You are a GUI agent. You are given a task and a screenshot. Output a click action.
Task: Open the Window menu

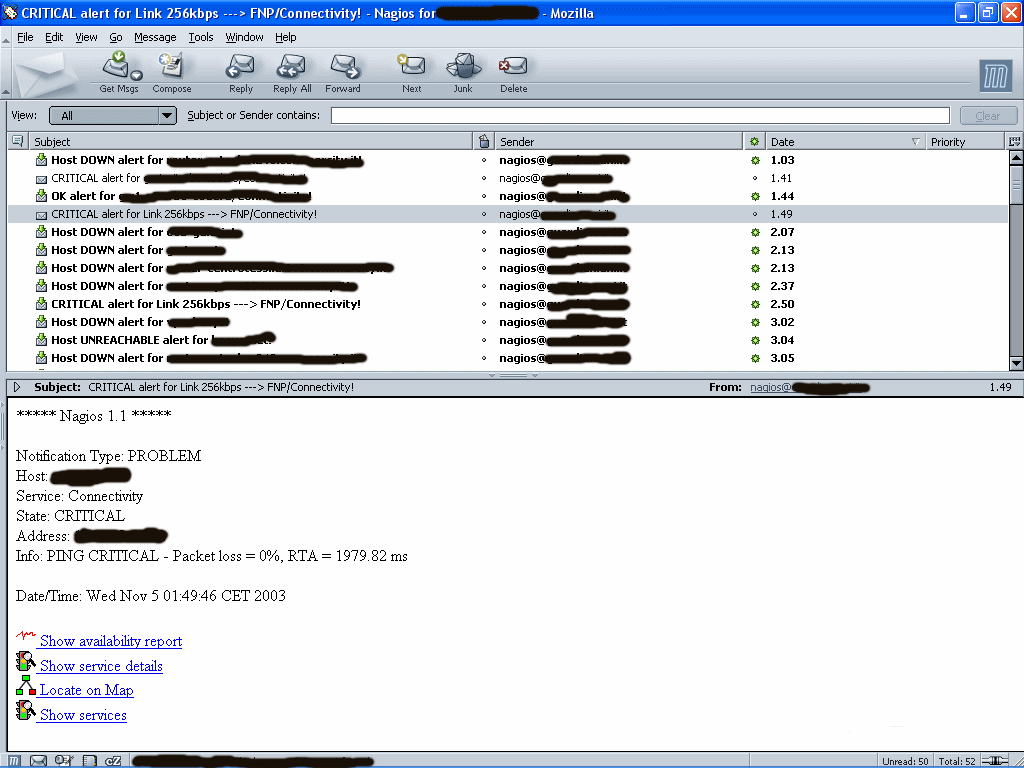pyautogui.click(x=244, y=37)
